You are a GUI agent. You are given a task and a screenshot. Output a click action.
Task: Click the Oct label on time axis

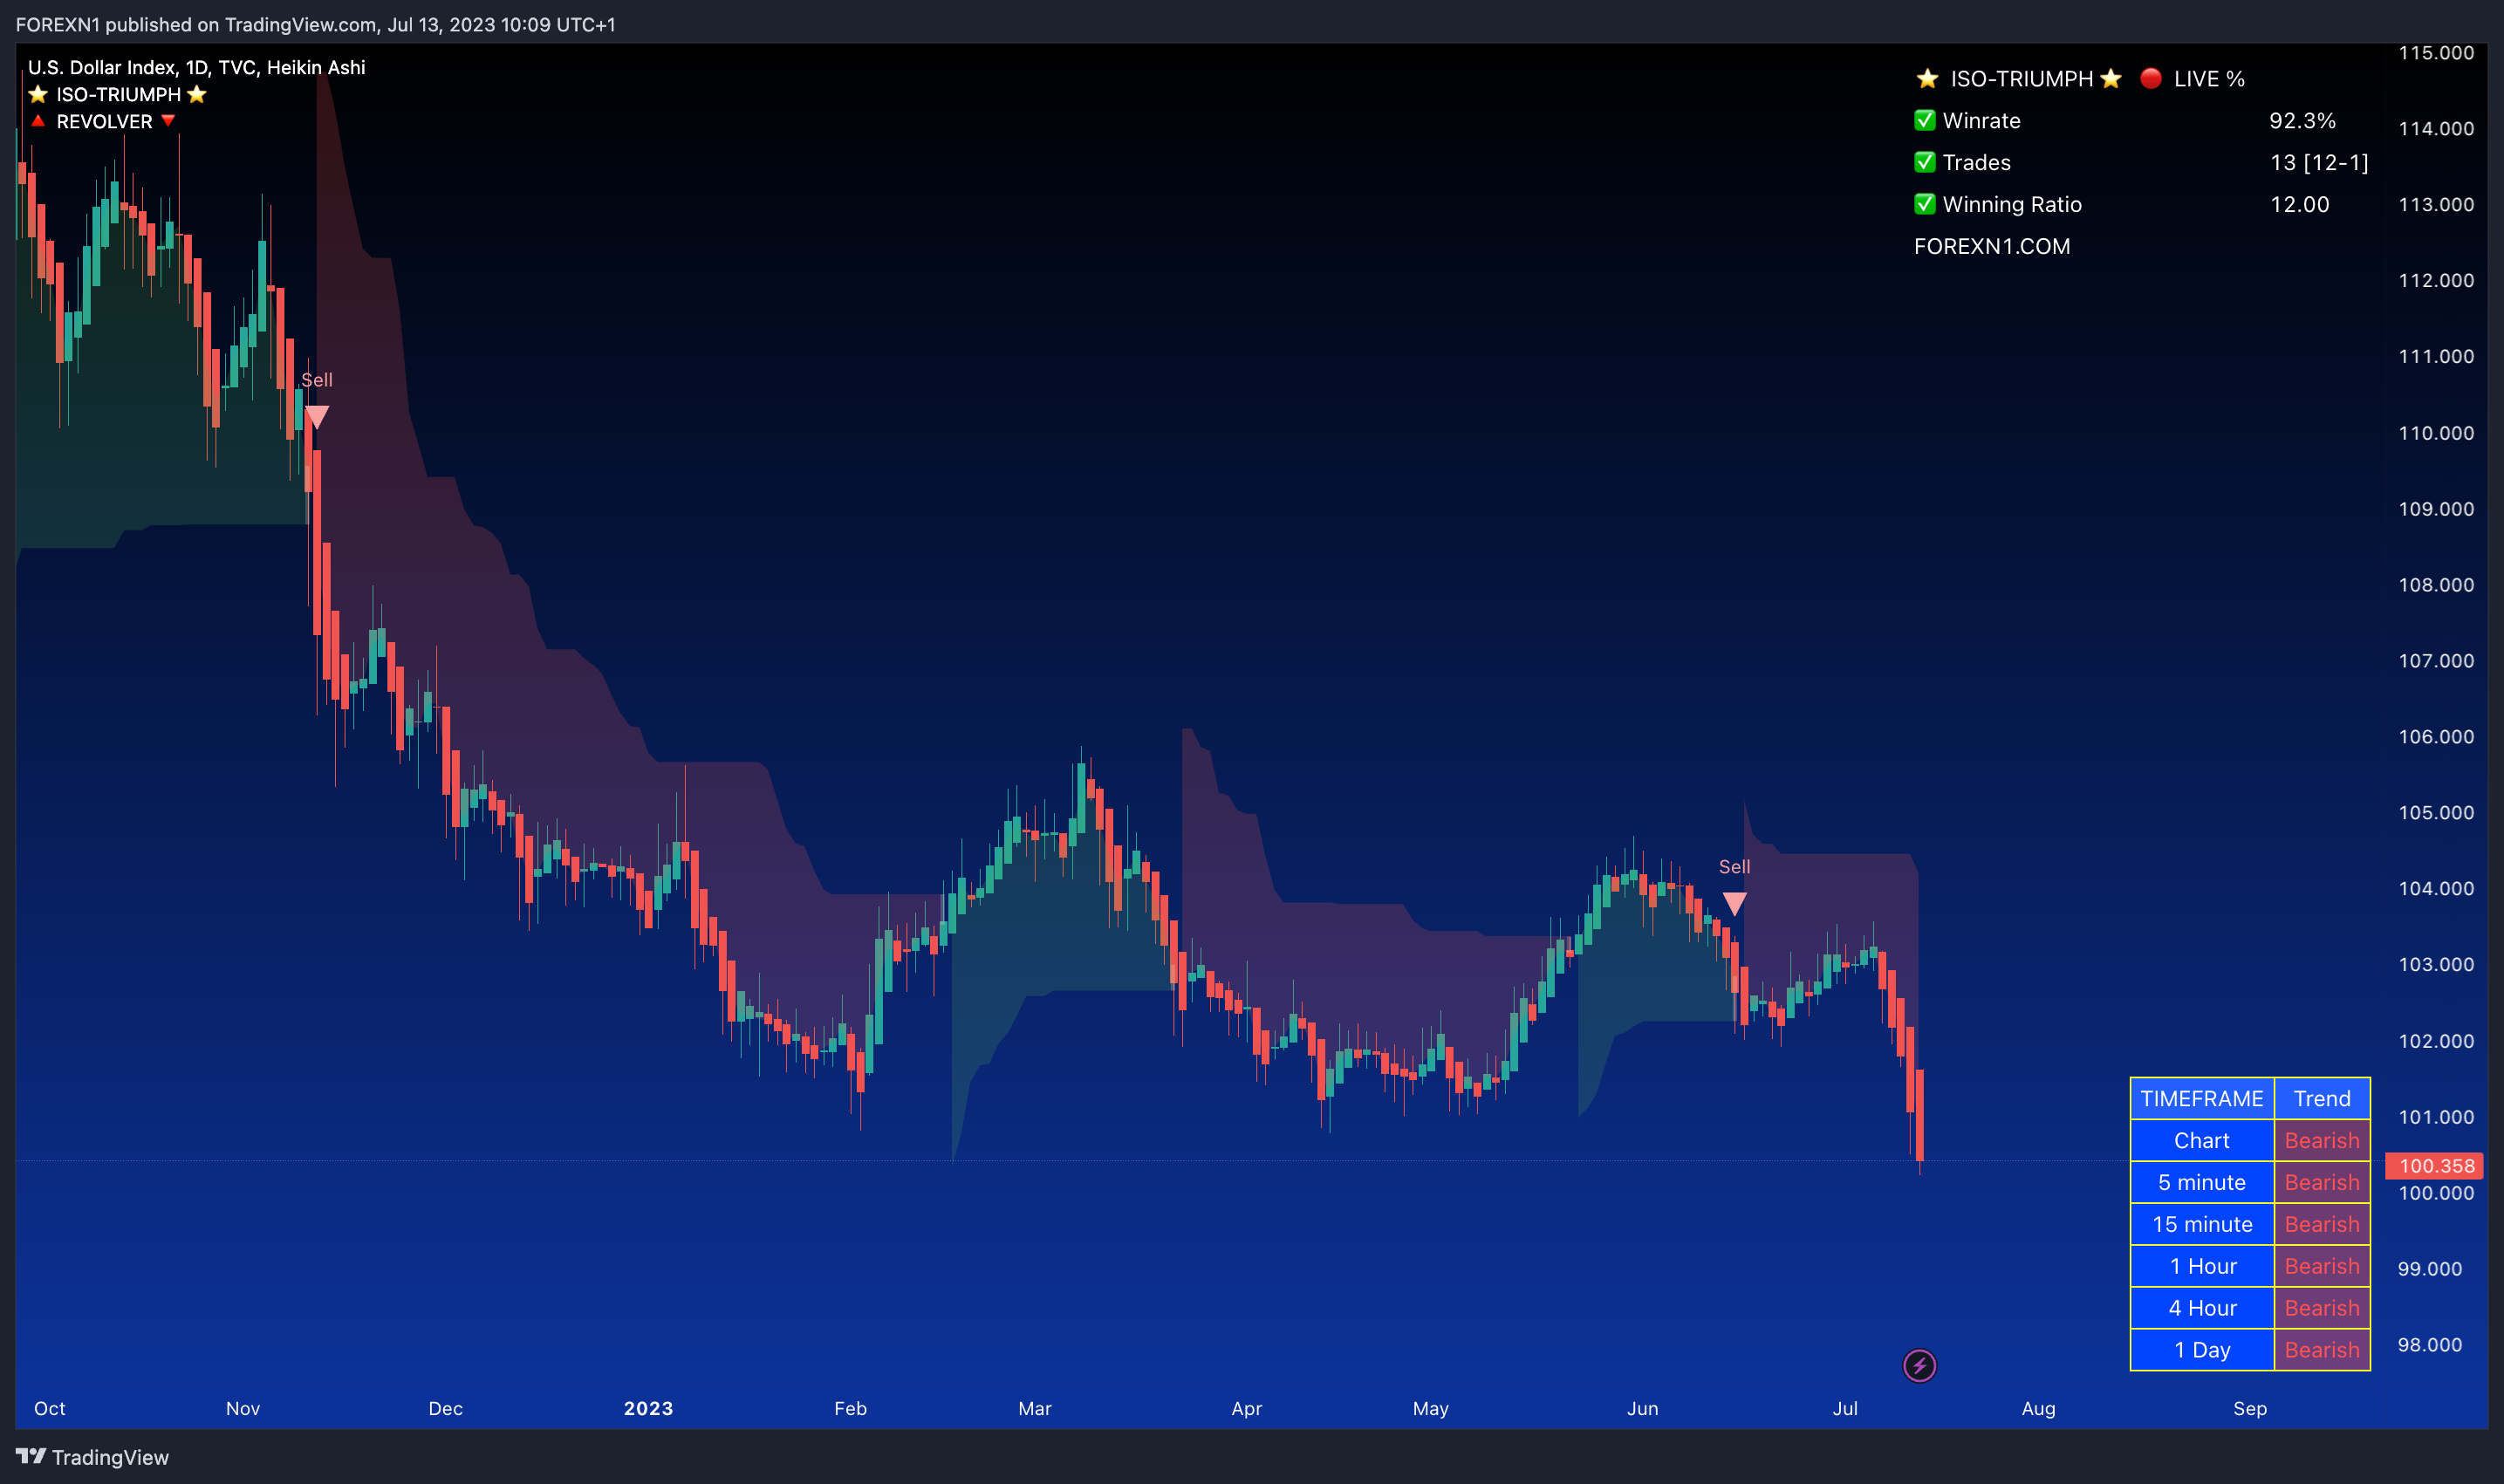click(x=49, y=1408)
